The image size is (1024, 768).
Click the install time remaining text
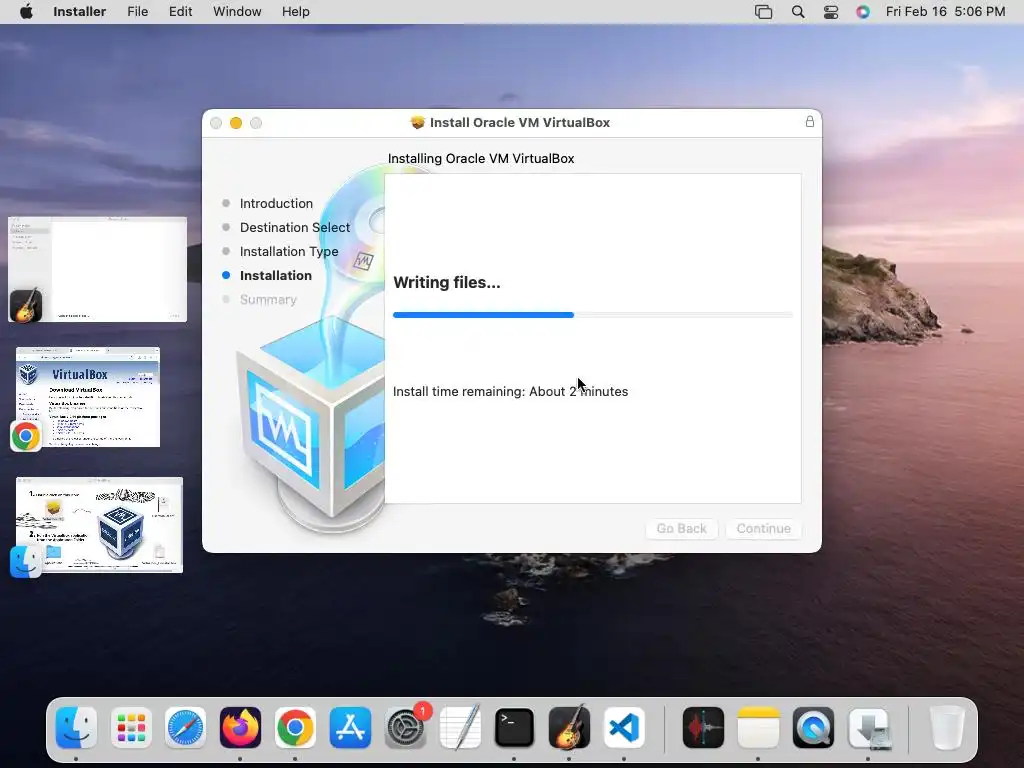[x=510, y=391]
